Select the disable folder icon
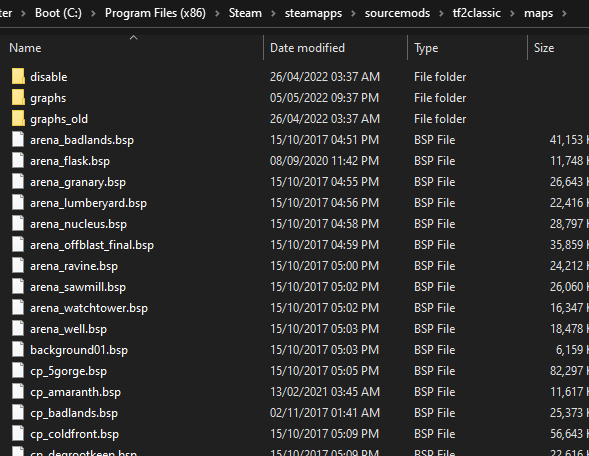This screenshot has width=589, height=456. click(18, 77)
